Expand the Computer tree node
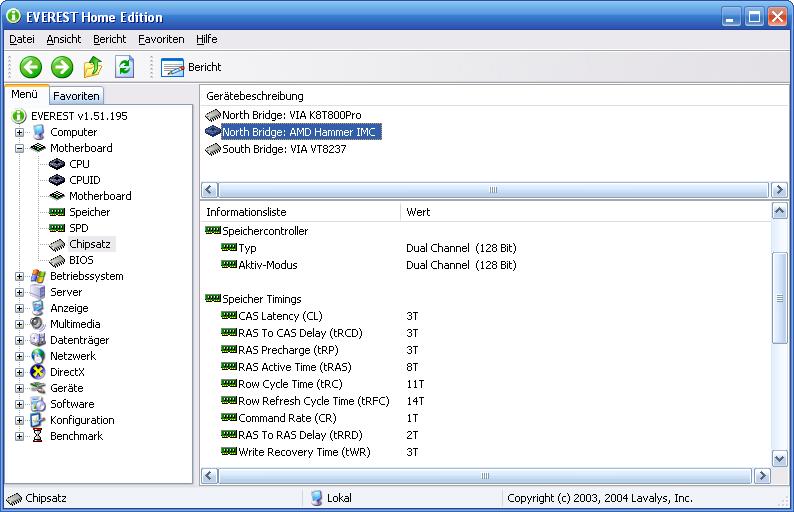Image resolution: width=794 pixels, height=512 pixels. [x=19, y=132]
